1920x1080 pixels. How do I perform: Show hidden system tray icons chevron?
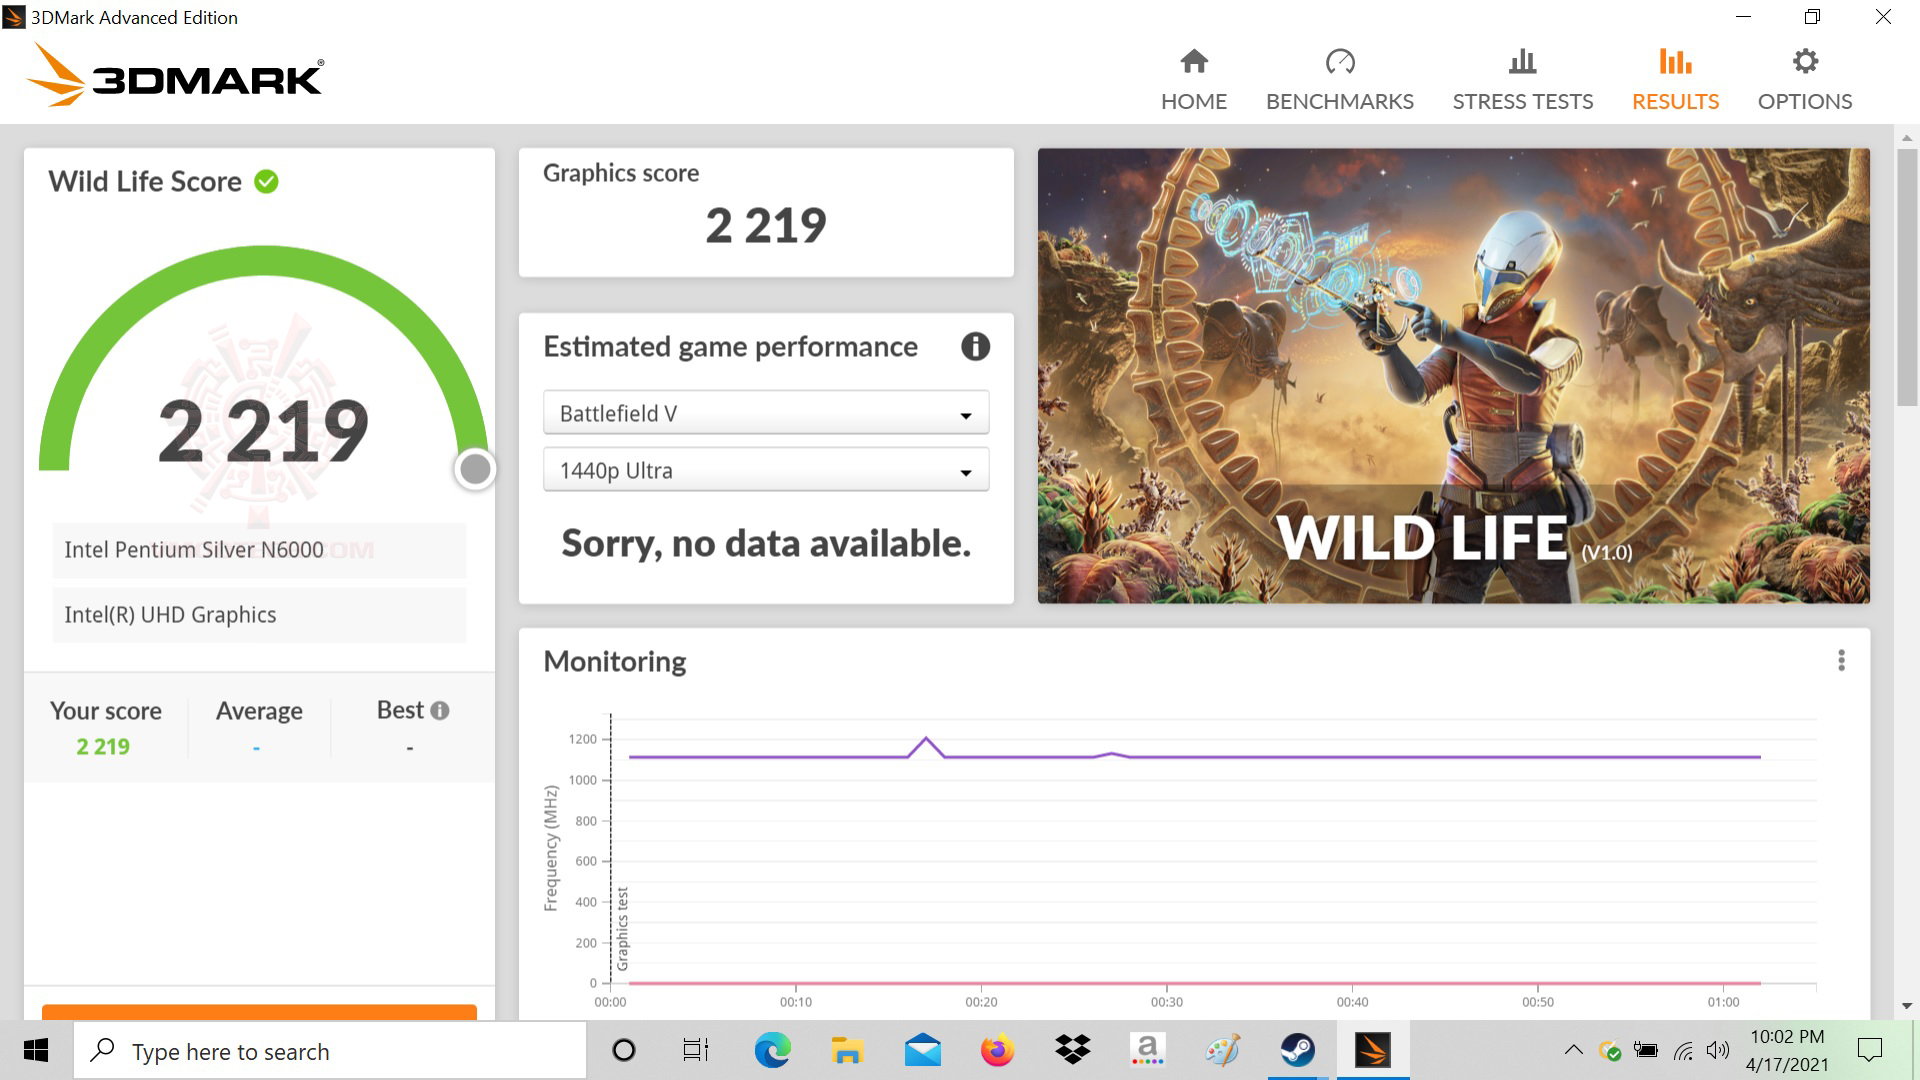coord(1573,1050)
